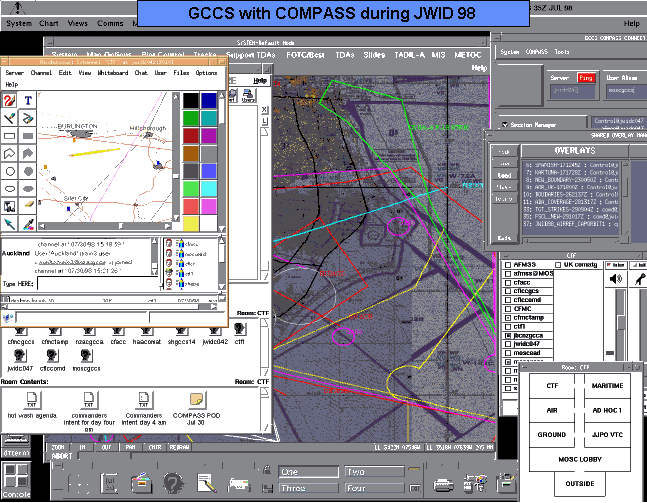Open the COMPASS POD Jul 30 note

(196, 409)
